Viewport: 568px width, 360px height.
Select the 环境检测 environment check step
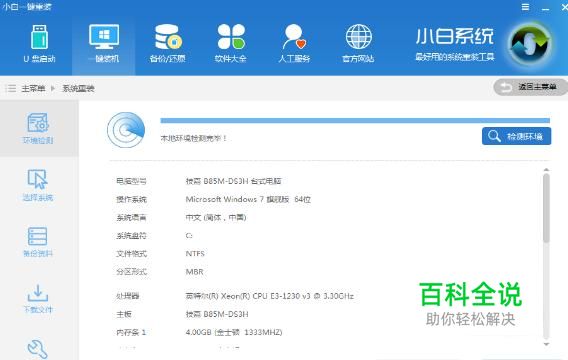coord(38,128)
